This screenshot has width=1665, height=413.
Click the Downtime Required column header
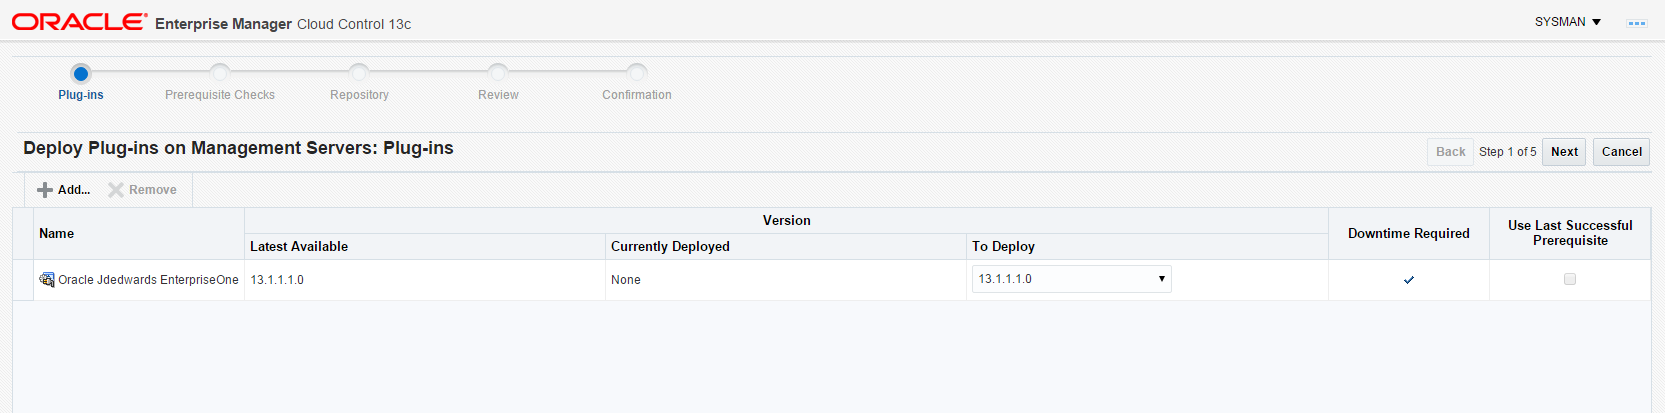pos(1409,233)
